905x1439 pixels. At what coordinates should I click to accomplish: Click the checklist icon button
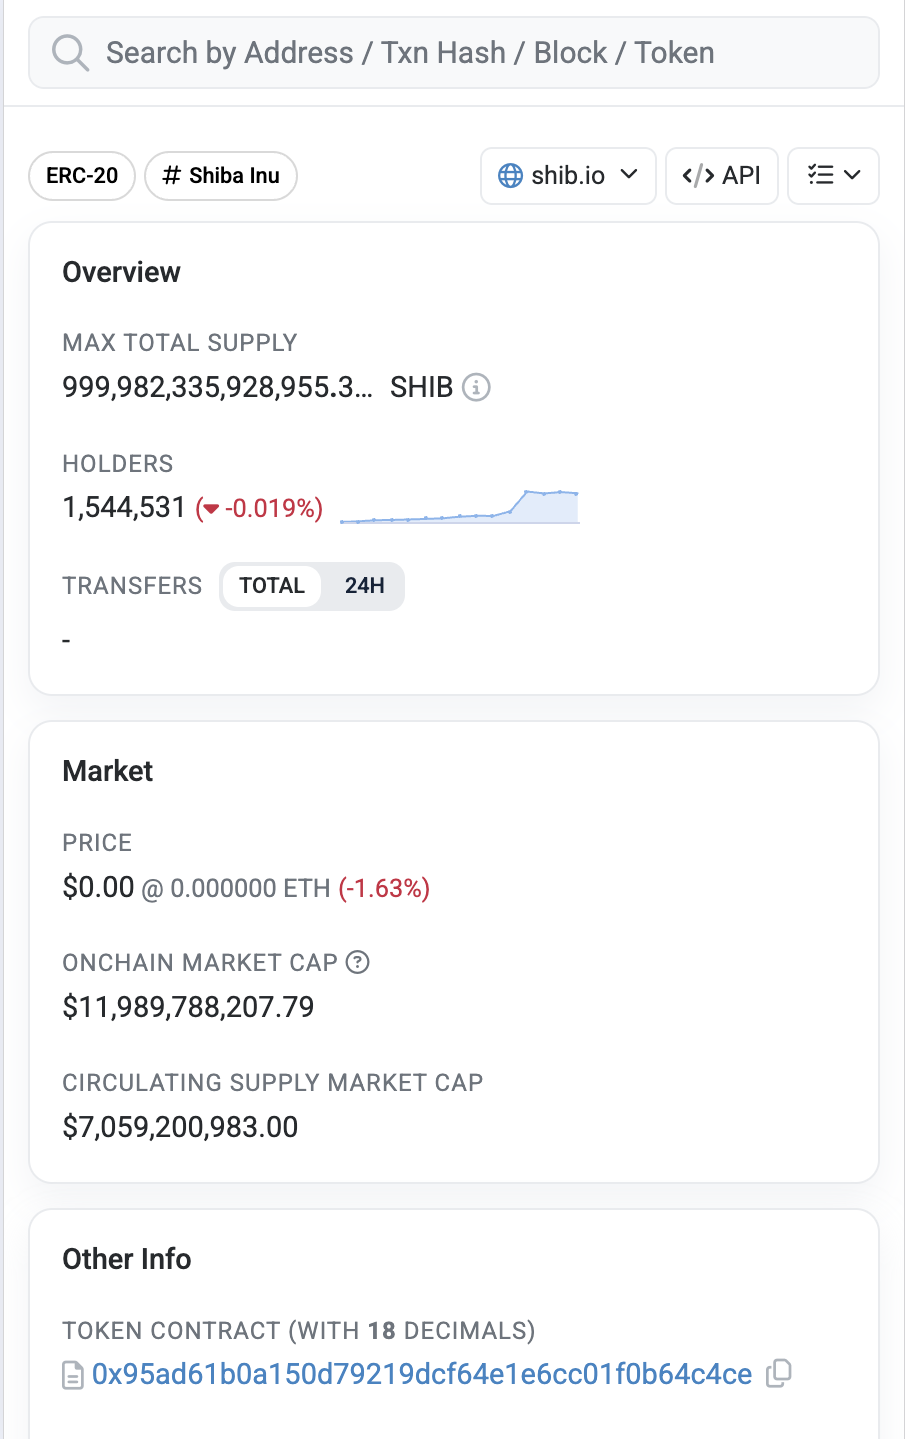click(x=820, y=175)
